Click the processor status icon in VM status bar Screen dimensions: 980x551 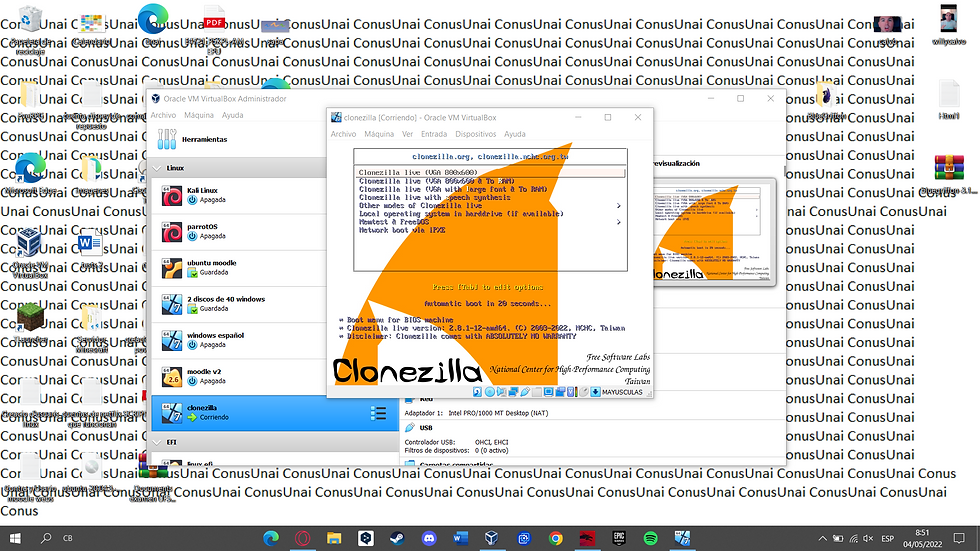[572, 392]
